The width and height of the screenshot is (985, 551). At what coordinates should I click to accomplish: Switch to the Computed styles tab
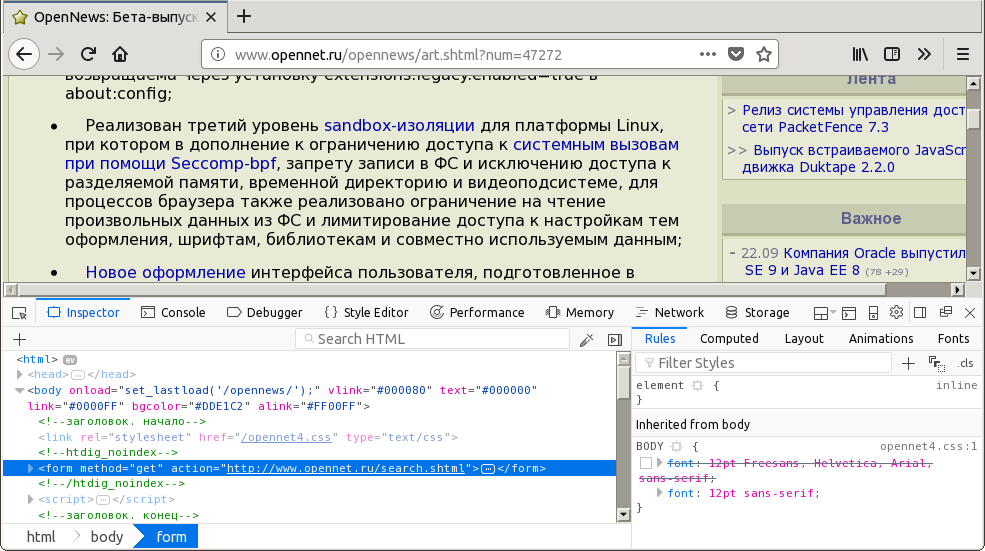point(729,339)
